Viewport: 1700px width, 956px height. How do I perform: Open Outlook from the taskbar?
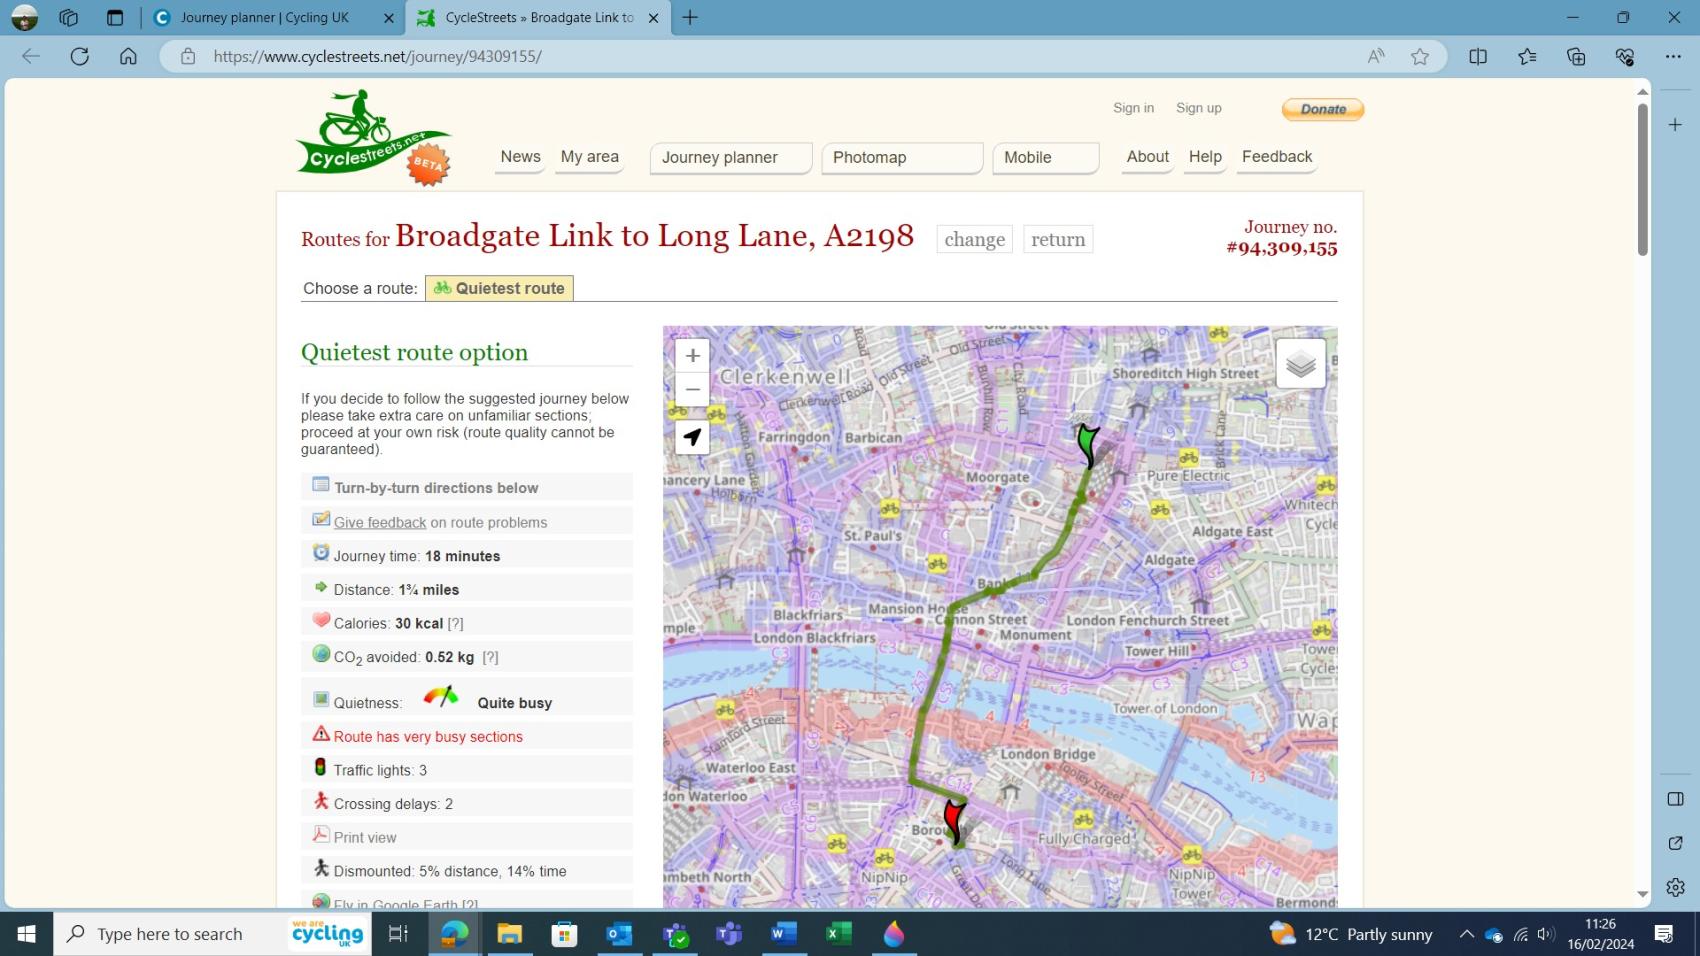(x=619, y=933)
